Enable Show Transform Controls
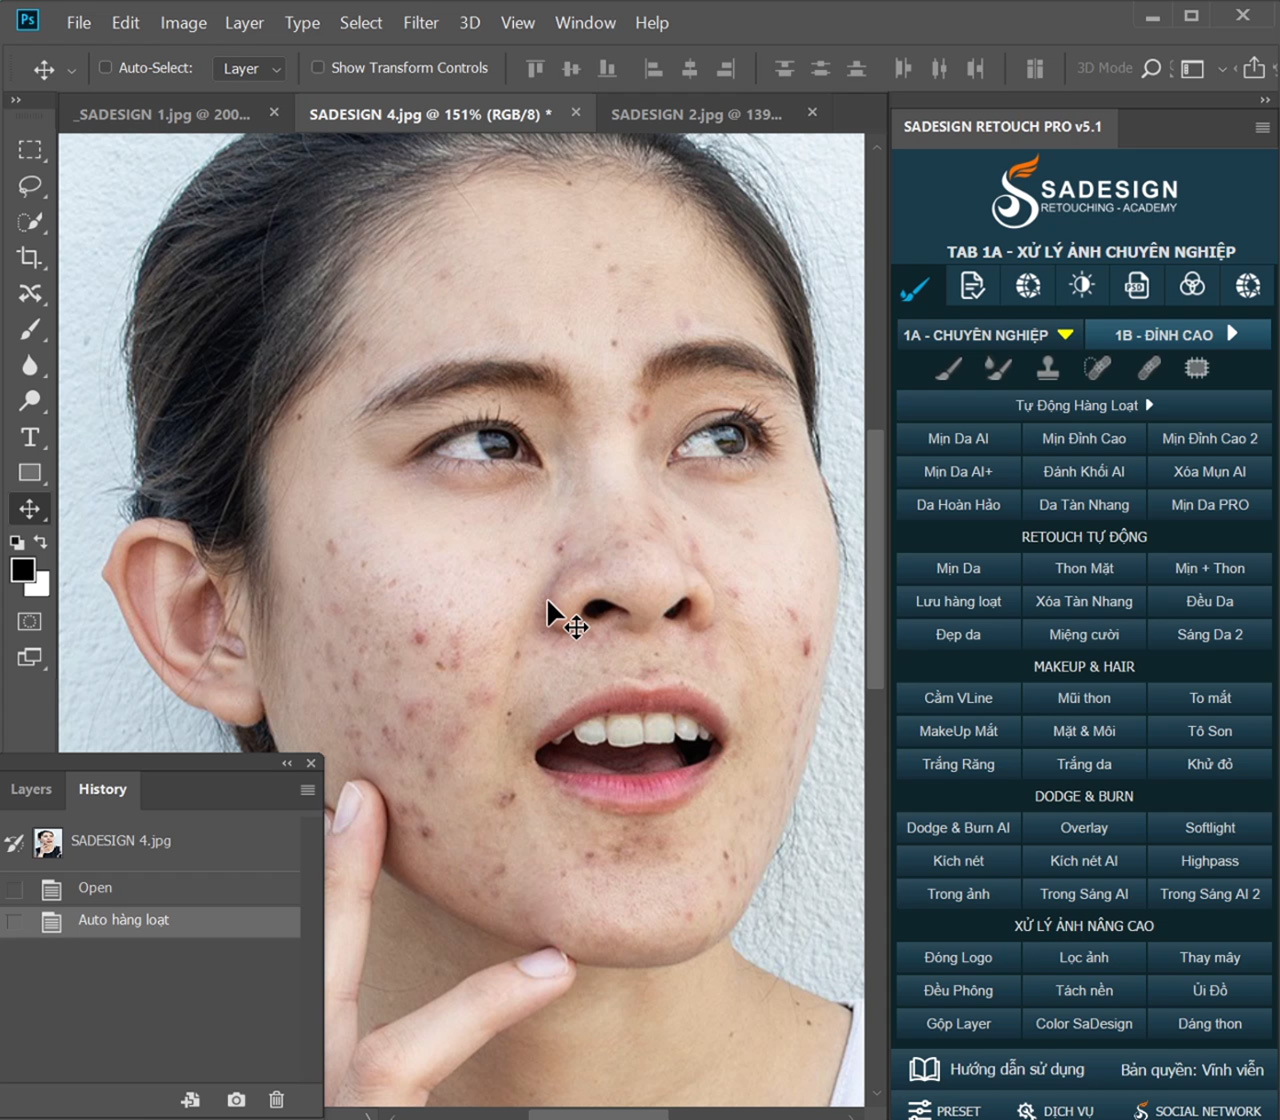Screen dimensions: 1280x1120 click(x=317, y=67)
